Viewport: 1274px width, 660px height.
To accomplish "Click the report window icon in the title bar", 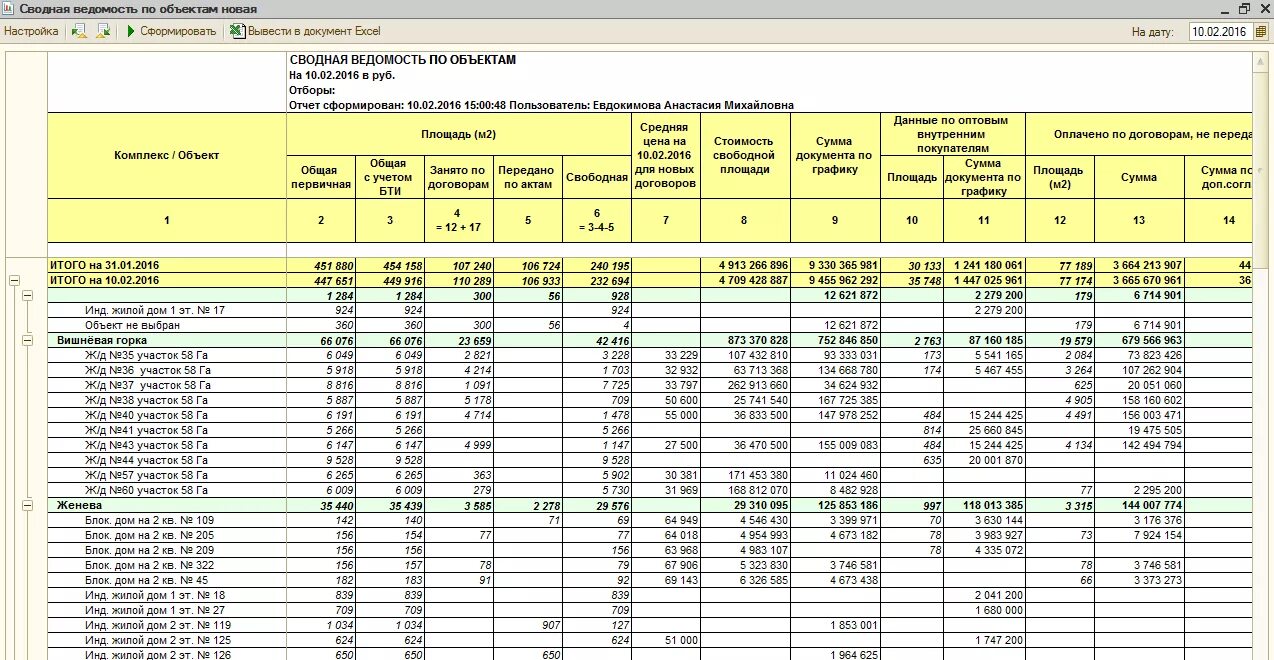I will (8, 8).
